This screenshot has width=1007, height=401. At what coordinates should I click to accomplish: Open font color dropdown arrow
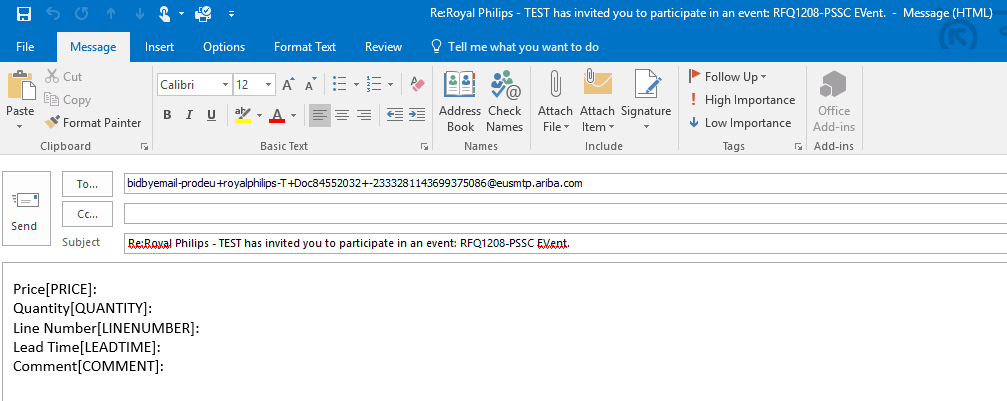coord(293,116)
